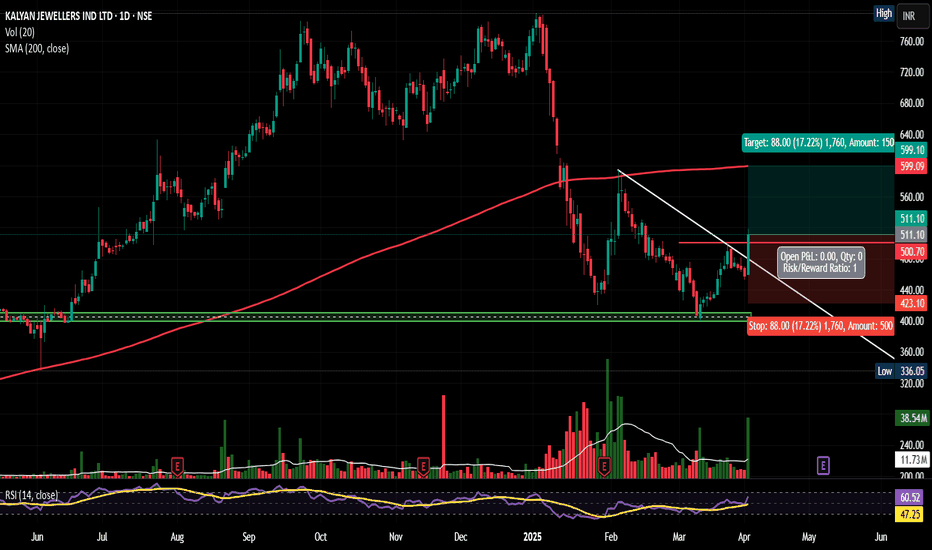Click the 2025 label on time axis
Image resolution: width=932 pixels, height=550 pixels.
pyautogui.click(x=533, y=537)
